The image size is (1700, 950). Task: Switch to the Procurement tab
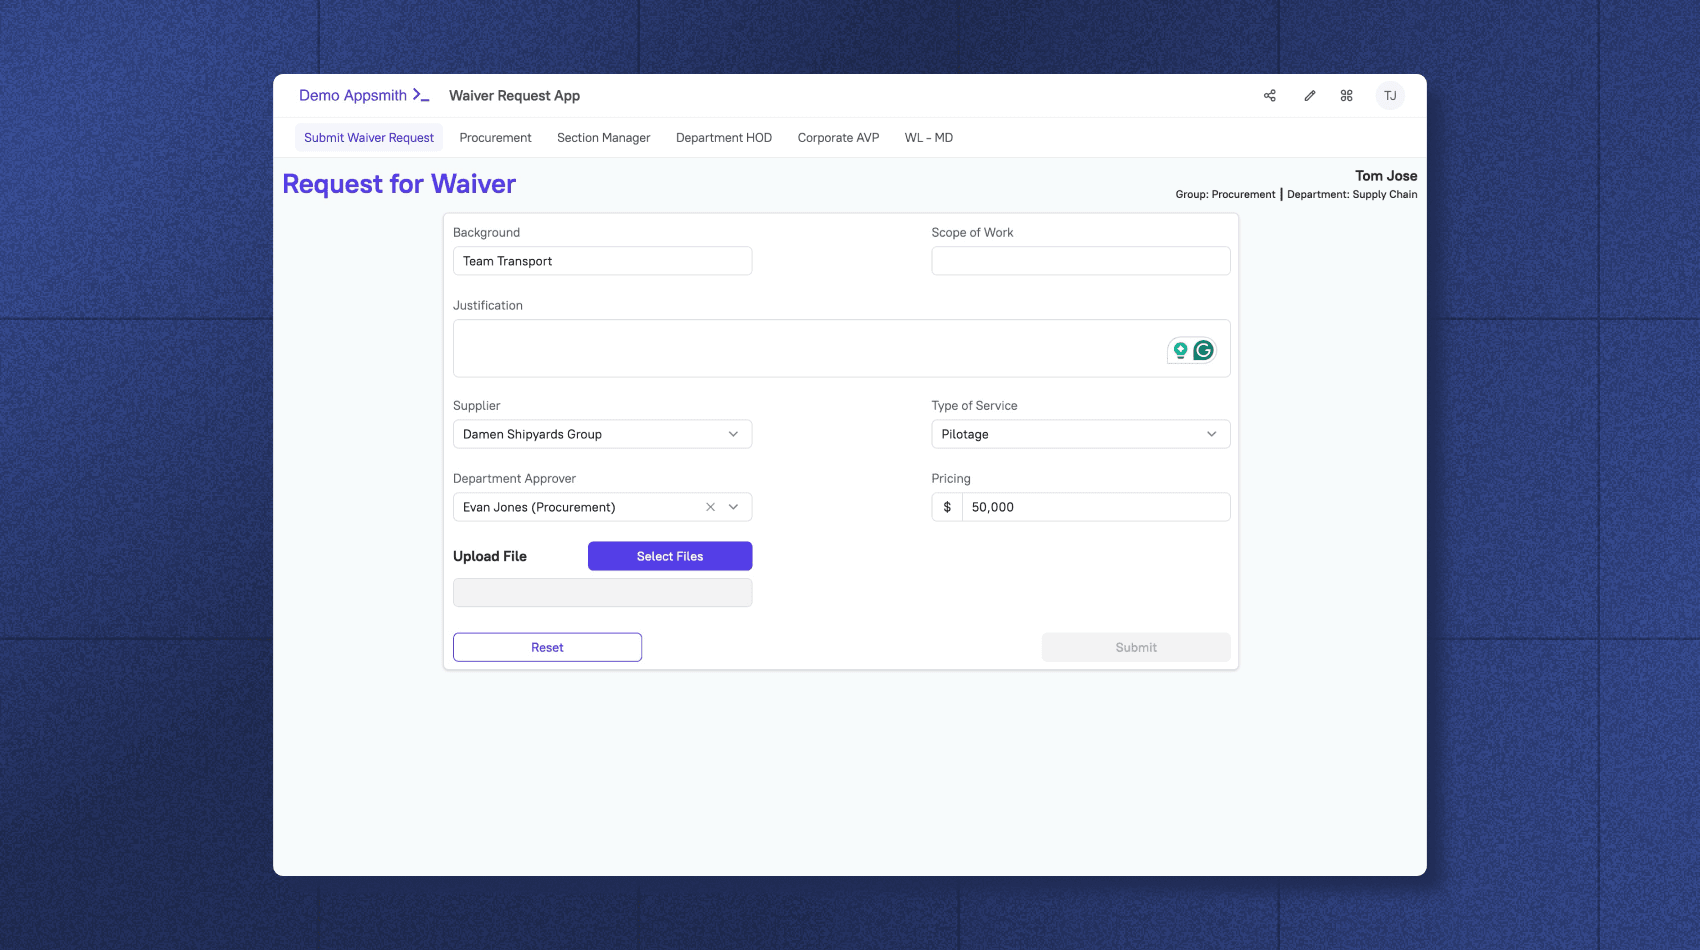point(495,137)
